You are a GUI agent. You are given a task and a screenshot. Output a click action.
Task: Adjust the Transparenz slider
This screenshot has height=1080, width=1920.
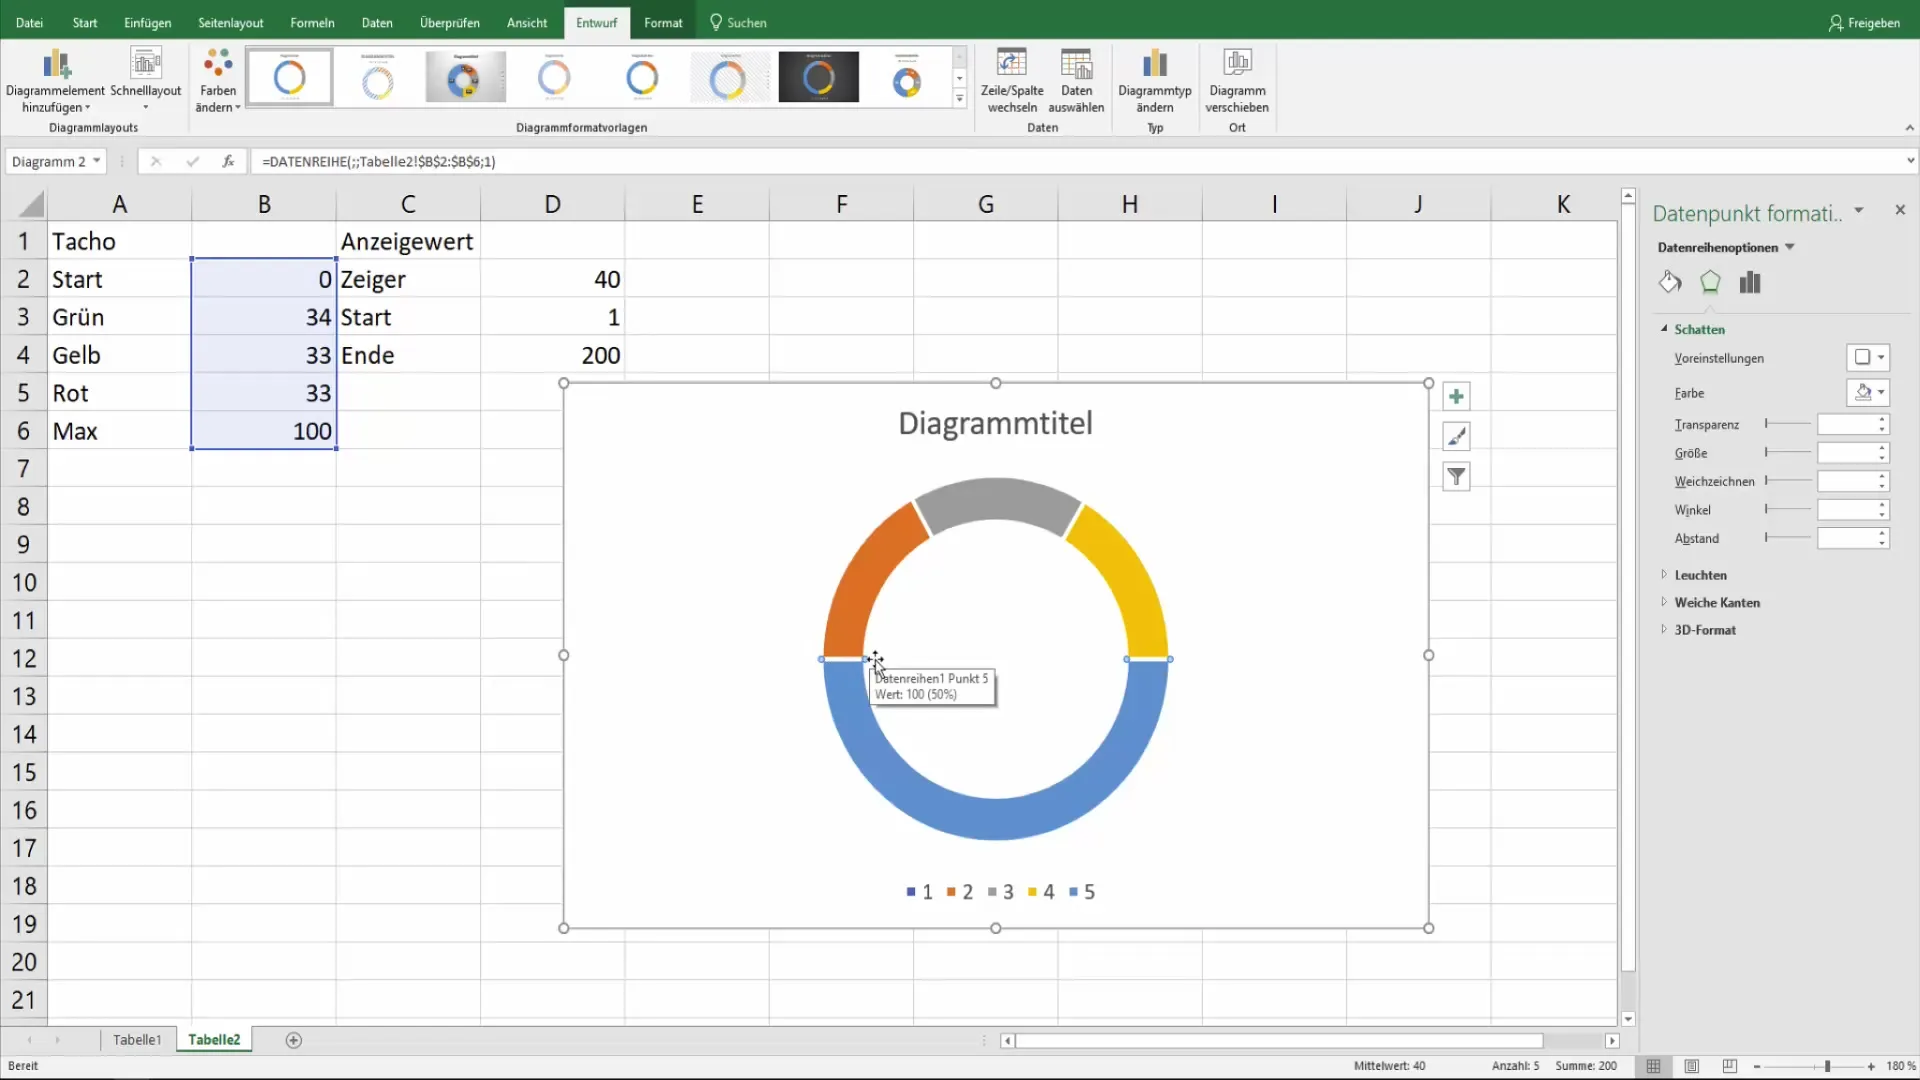coord(1788,424)
